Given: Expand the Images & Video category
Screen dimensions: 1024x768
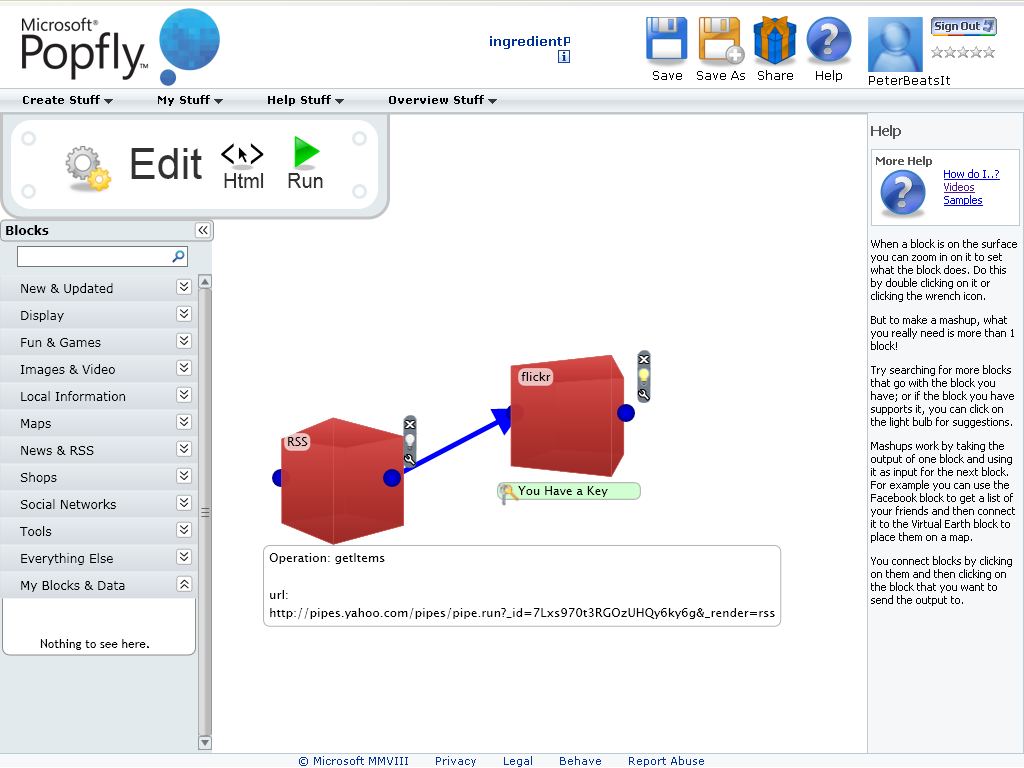Looking at the screenshot, I should (x=184, y=368).
